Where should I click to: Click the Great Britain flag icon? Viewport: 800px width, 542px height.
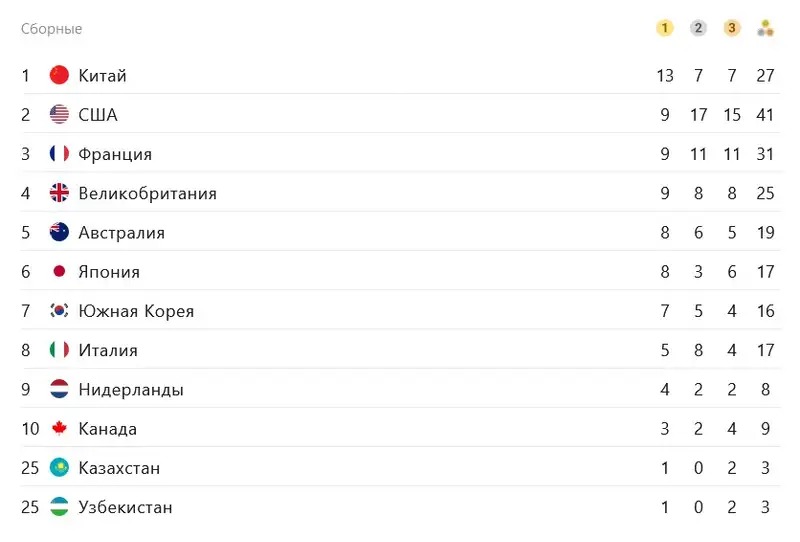click(59, 193)
